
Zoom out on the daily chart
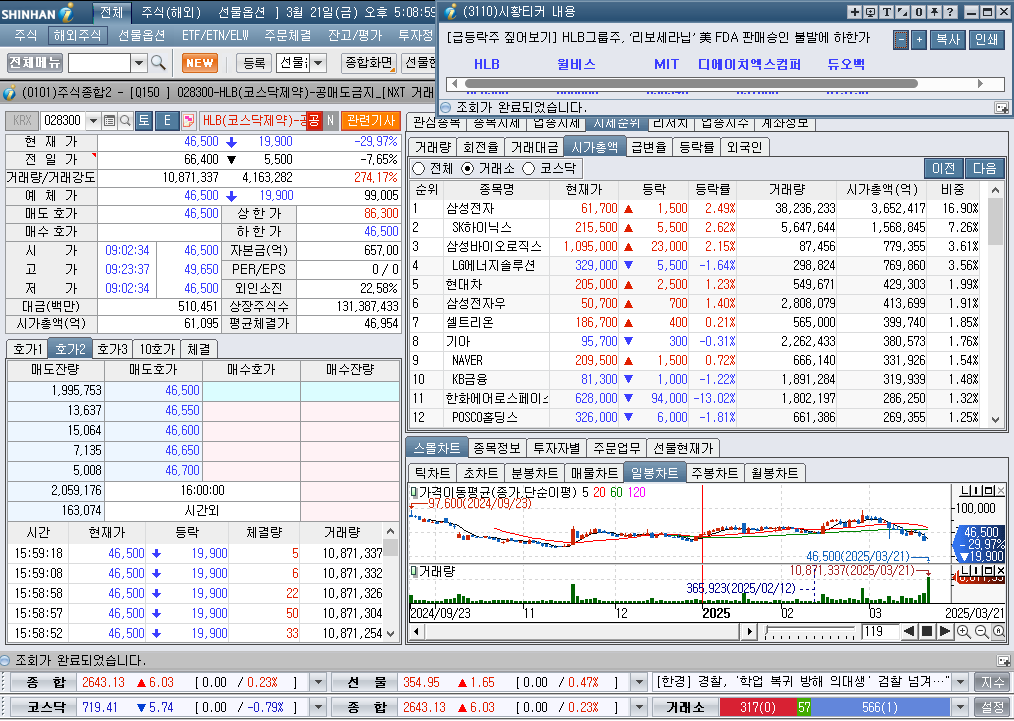[981, 632]
